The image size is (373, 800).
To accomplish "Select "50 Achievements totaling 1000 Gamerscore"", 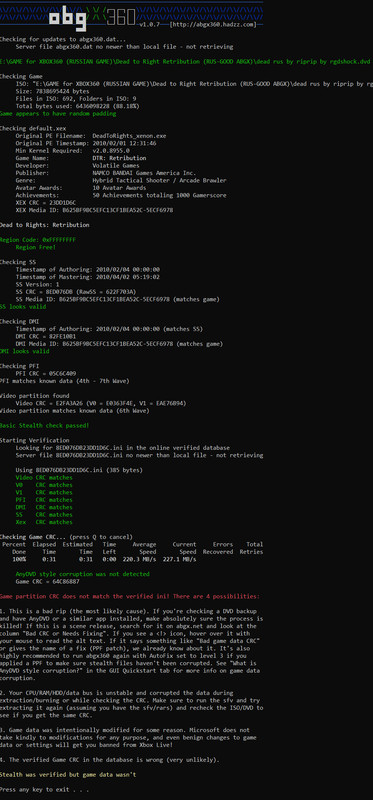I will (x=159, y=195).
